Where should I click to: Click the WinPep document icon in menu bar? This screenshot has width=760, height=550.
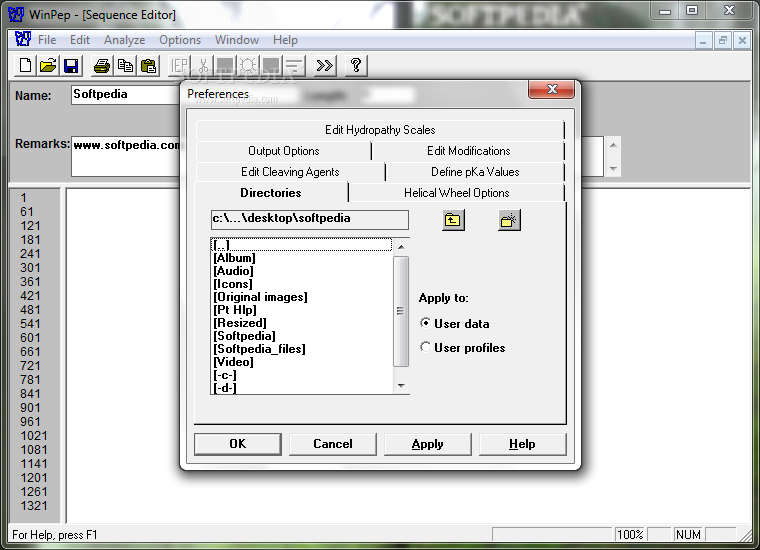22,39
